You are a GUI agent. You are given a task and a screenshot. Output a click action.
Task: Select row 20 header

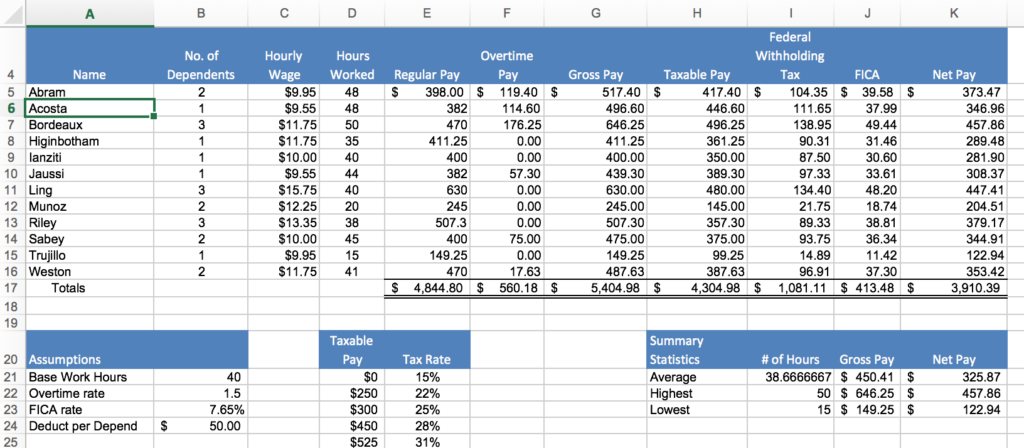pos(10,359)
